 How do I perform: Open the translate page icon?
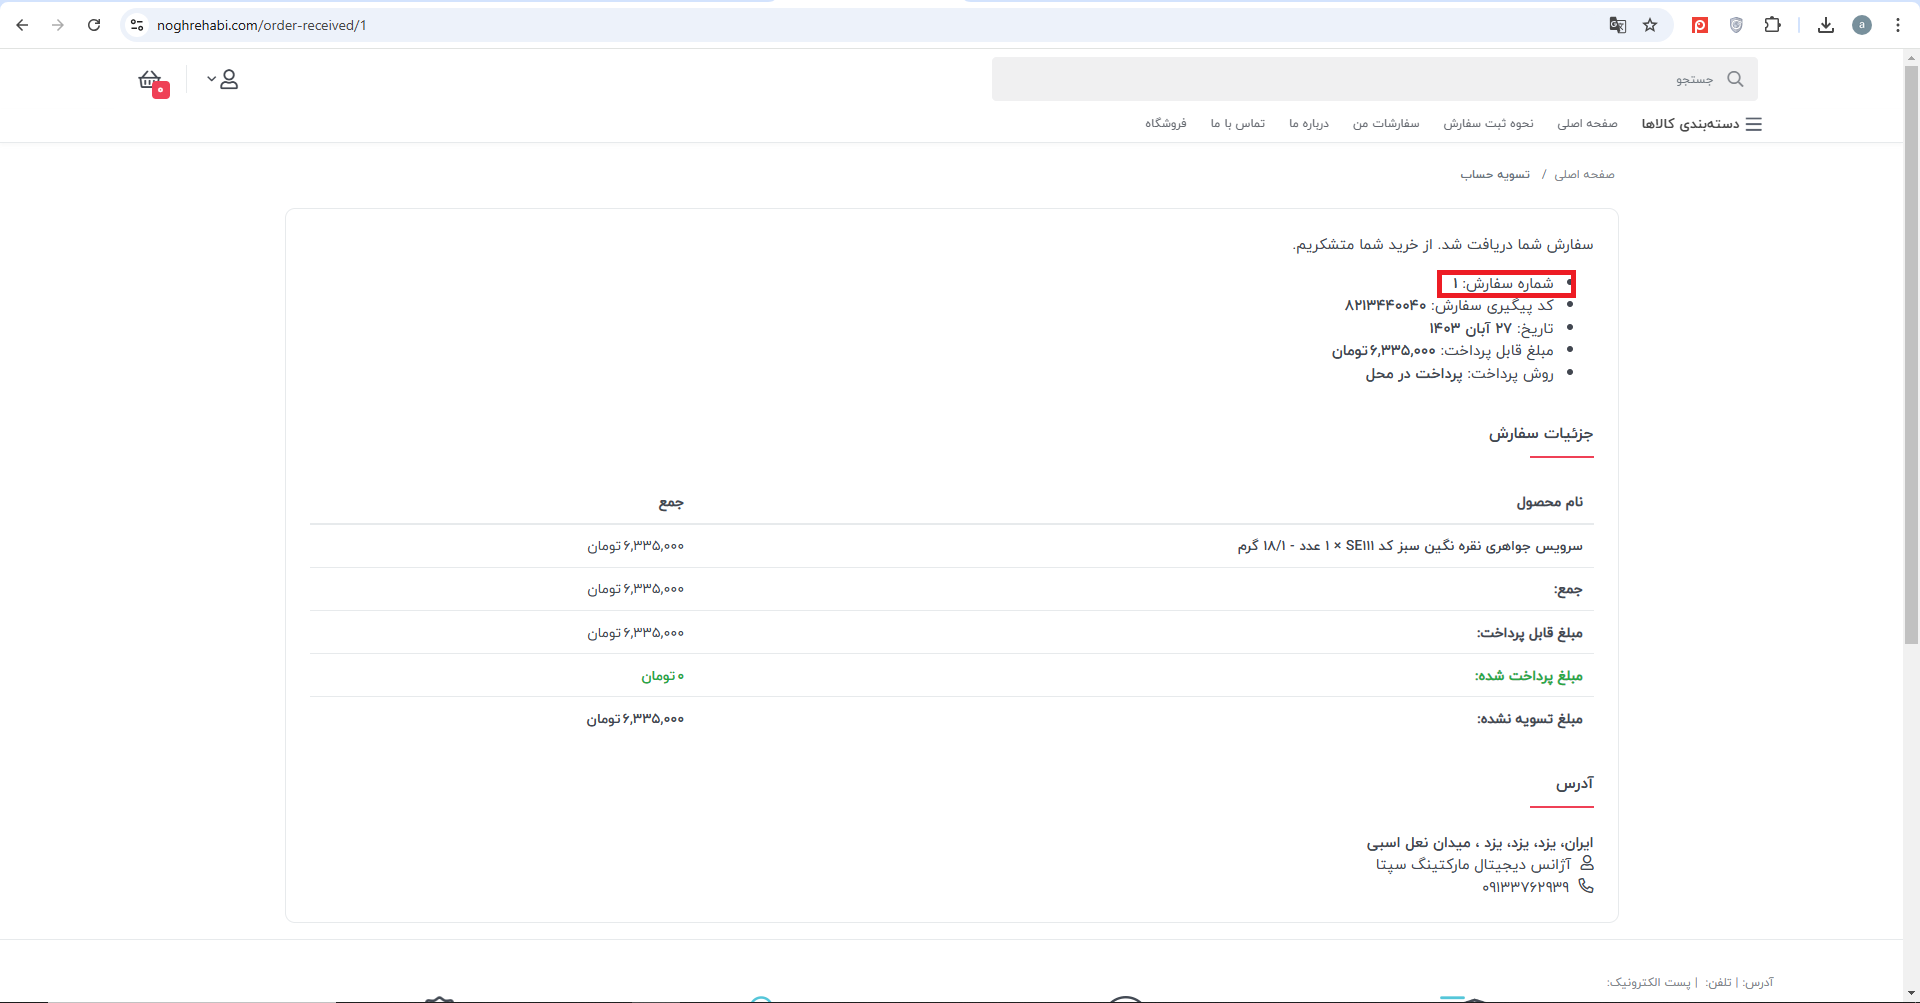1617,25
